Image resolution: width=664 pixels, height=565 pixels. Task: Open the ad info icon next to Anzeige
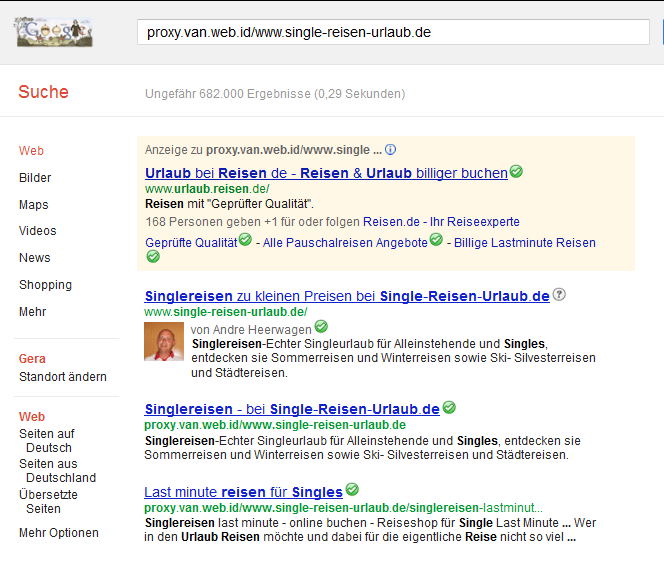point(390,150)
